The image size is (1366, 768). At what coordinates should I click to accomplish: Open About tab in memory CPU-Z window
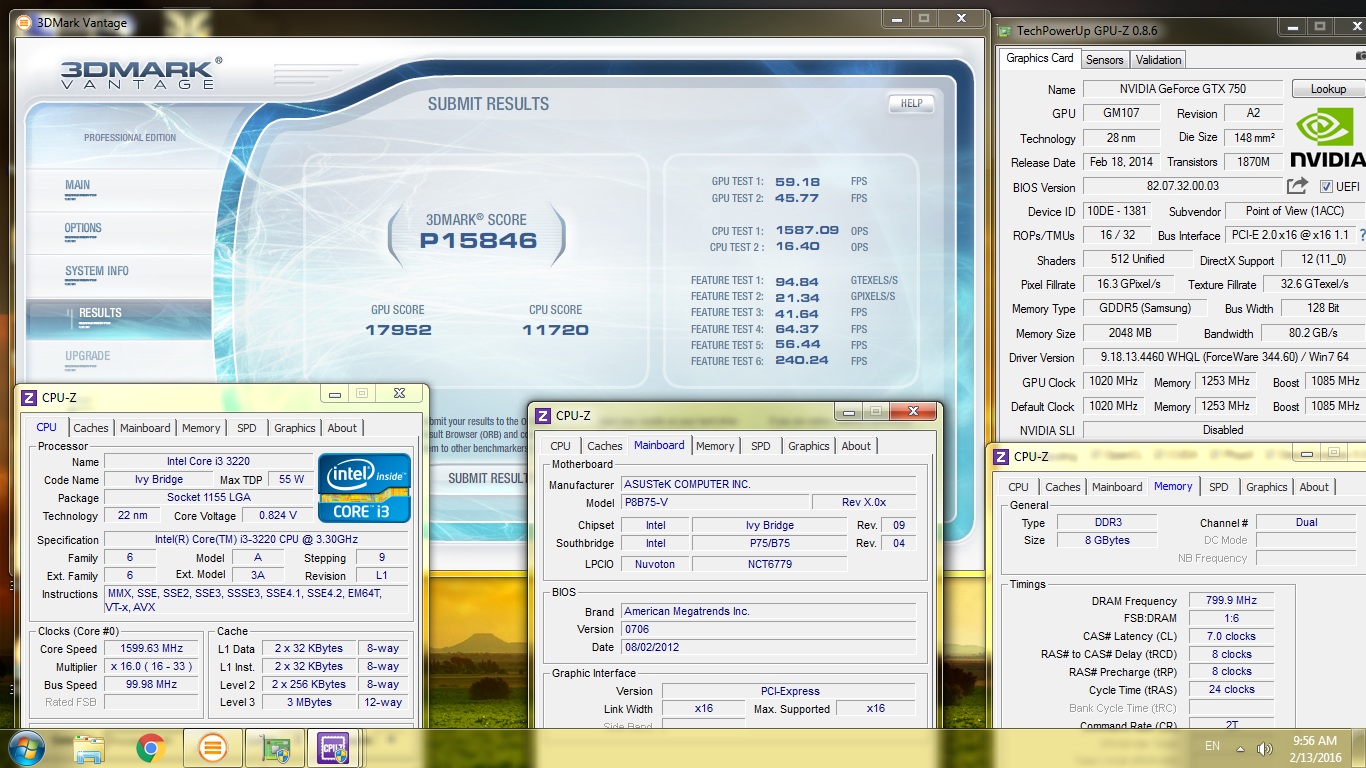click(1314, 487)
